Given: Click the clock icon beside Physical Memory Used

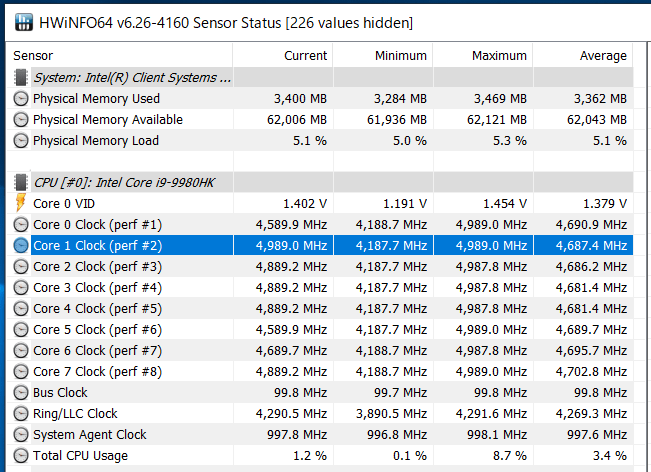Looking at the screenshot, I should pyautogui.click(x=21, y=99).
